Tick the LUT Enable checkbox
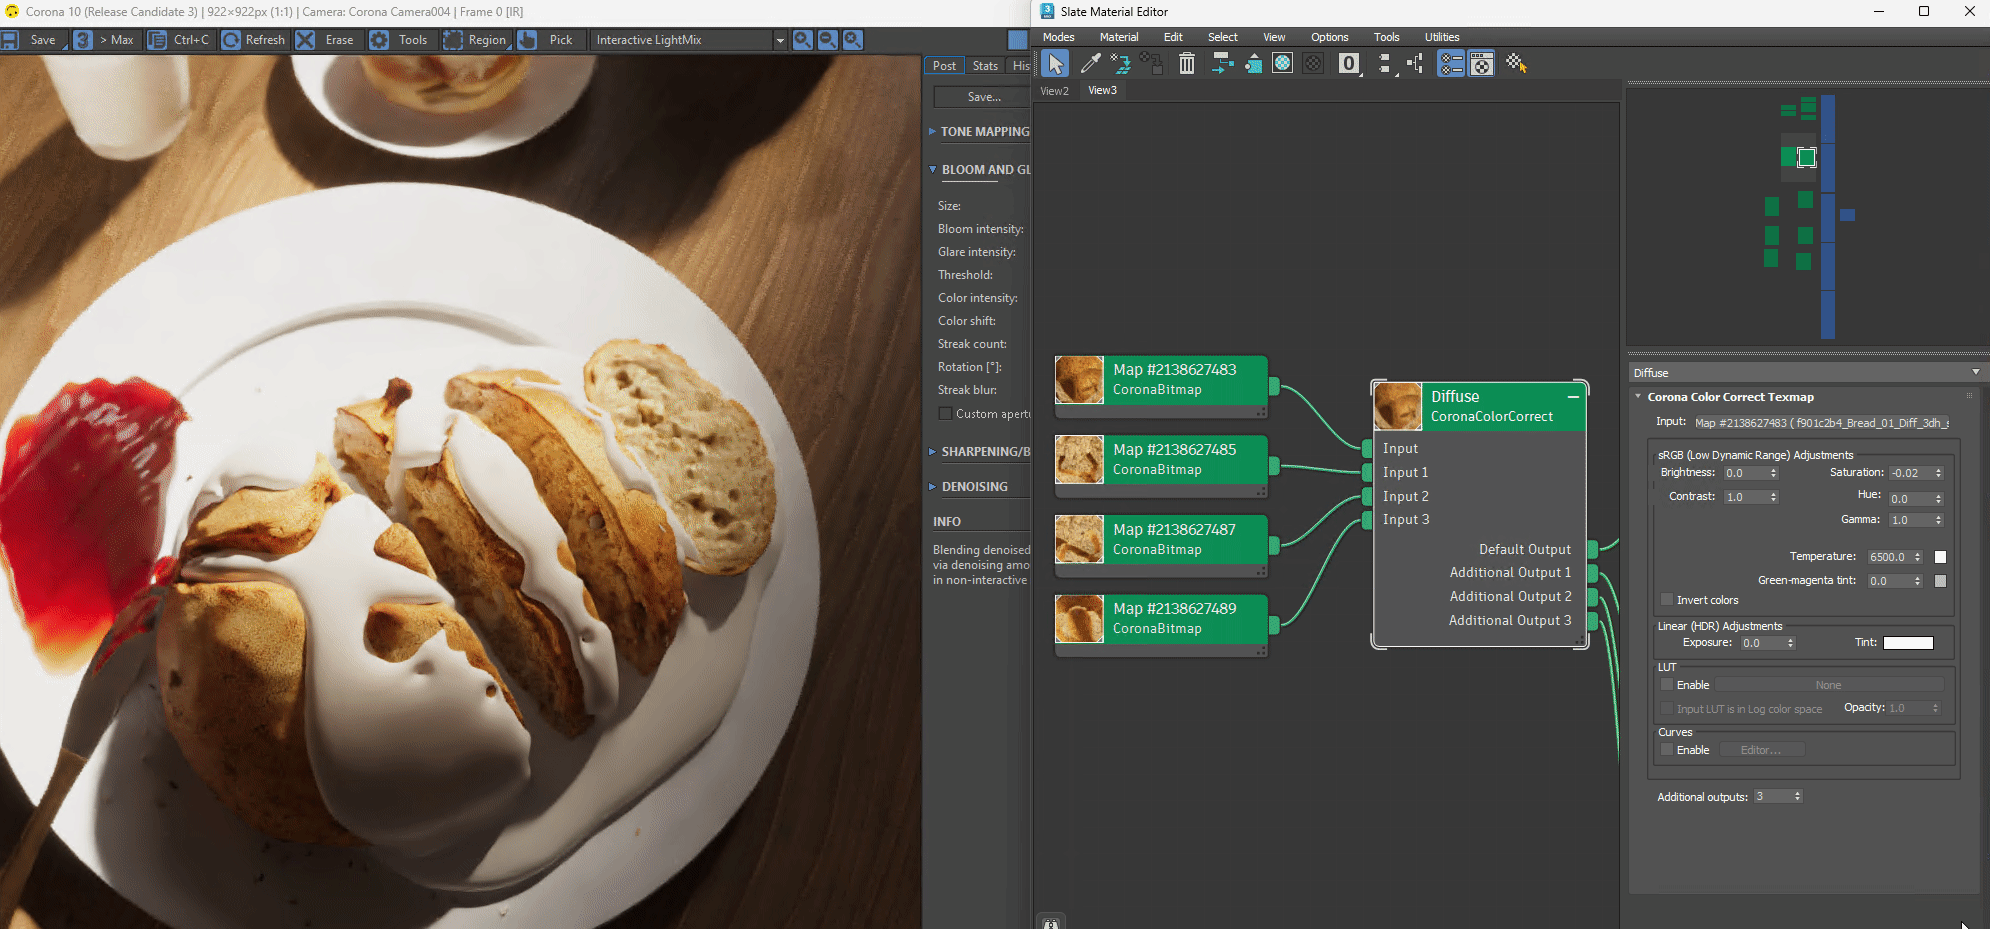The width and height of the screenshot is (1990, 929). [1667, 685]
